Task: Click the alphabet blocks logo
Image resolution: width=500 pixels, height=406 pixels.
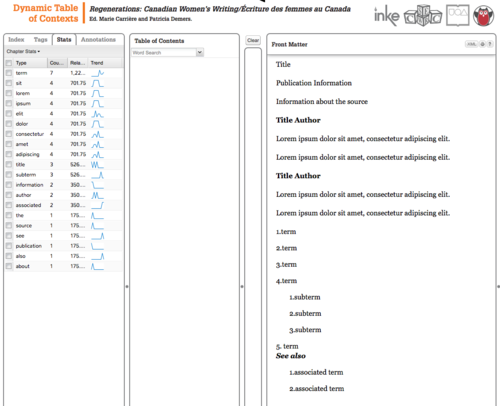Action: point(423,15)
